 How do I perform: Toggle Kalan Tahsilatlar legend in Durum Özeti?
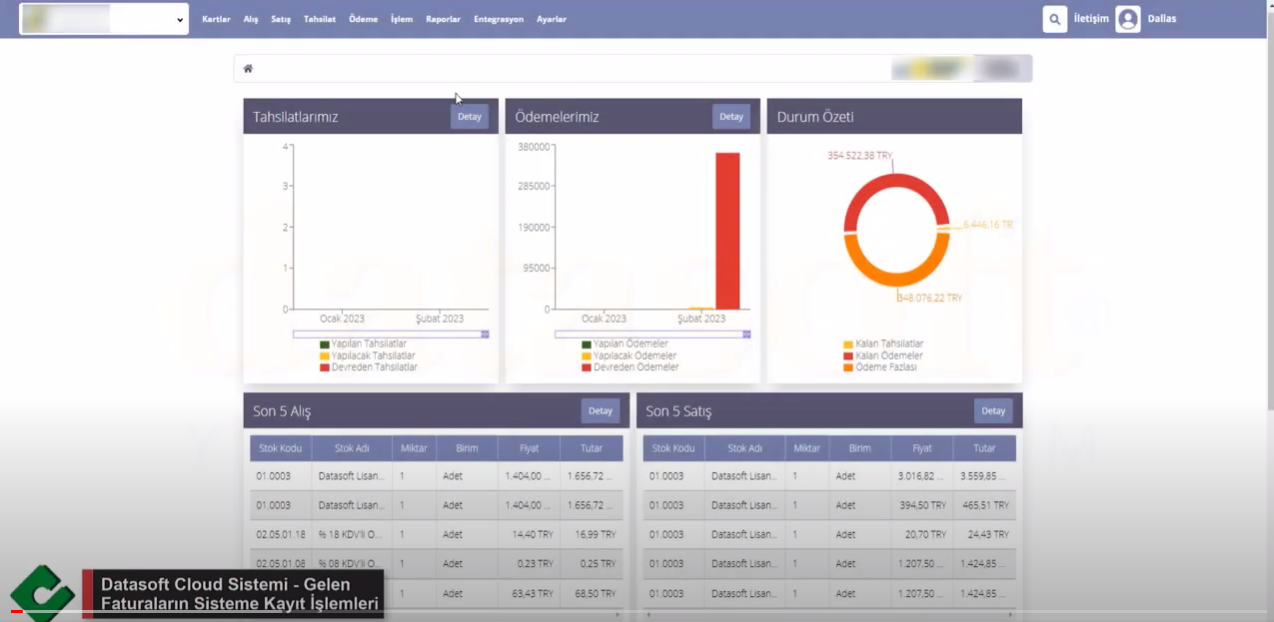848,344
